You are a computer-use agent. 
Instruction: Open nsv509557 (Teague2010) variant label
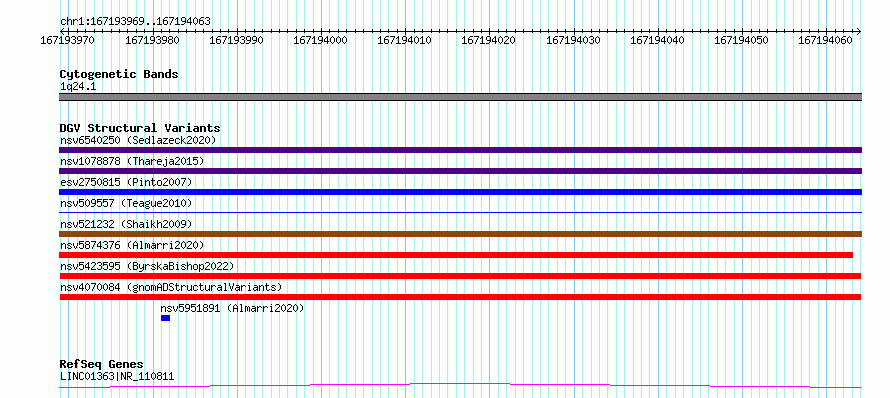[126, 203]
